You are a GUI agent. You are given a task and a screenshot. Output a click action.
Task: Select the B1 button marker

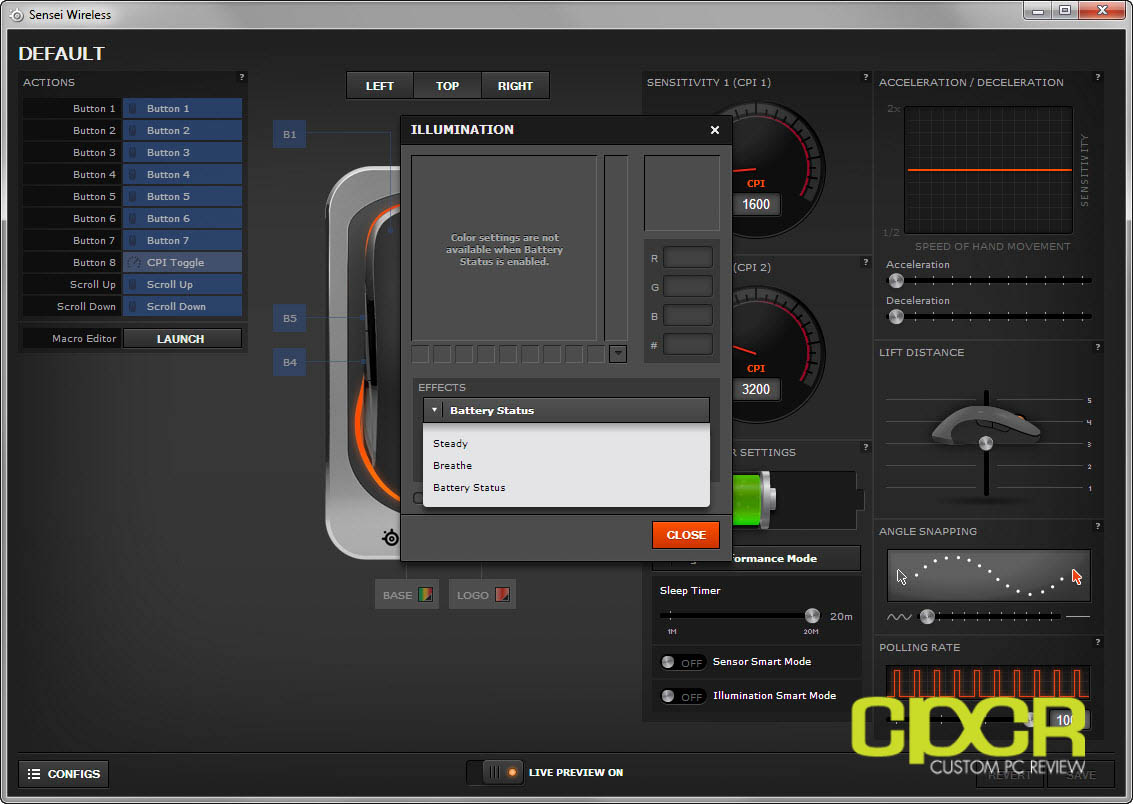coord(289,134)
